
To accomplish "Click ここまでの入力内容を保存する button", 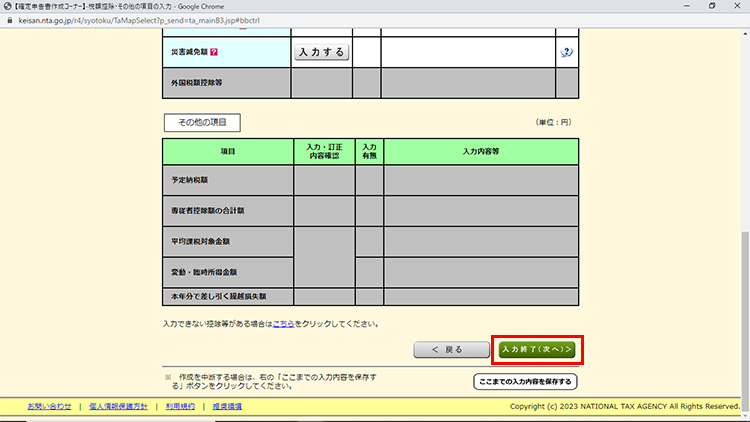I will (x=525, y=381).
